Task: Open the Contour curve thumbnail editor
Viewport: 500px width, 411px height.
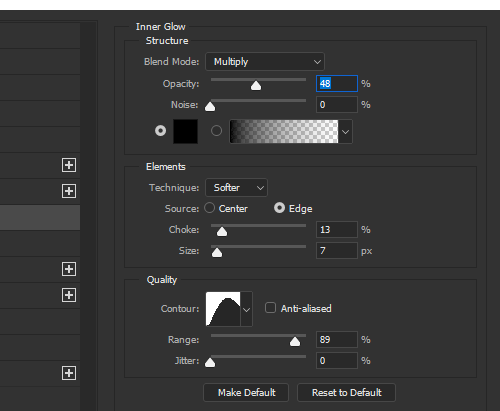Action: [223, 309]
